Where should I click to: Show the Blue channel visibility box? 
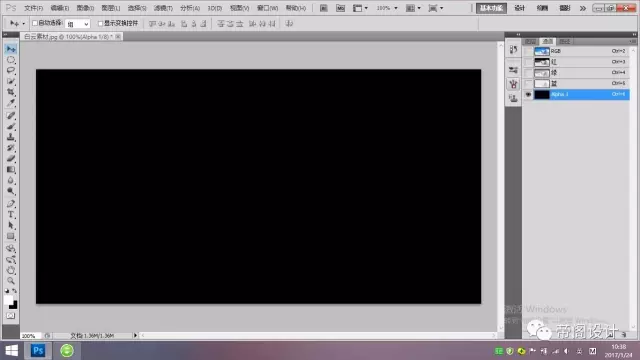[x=528, y=83]
